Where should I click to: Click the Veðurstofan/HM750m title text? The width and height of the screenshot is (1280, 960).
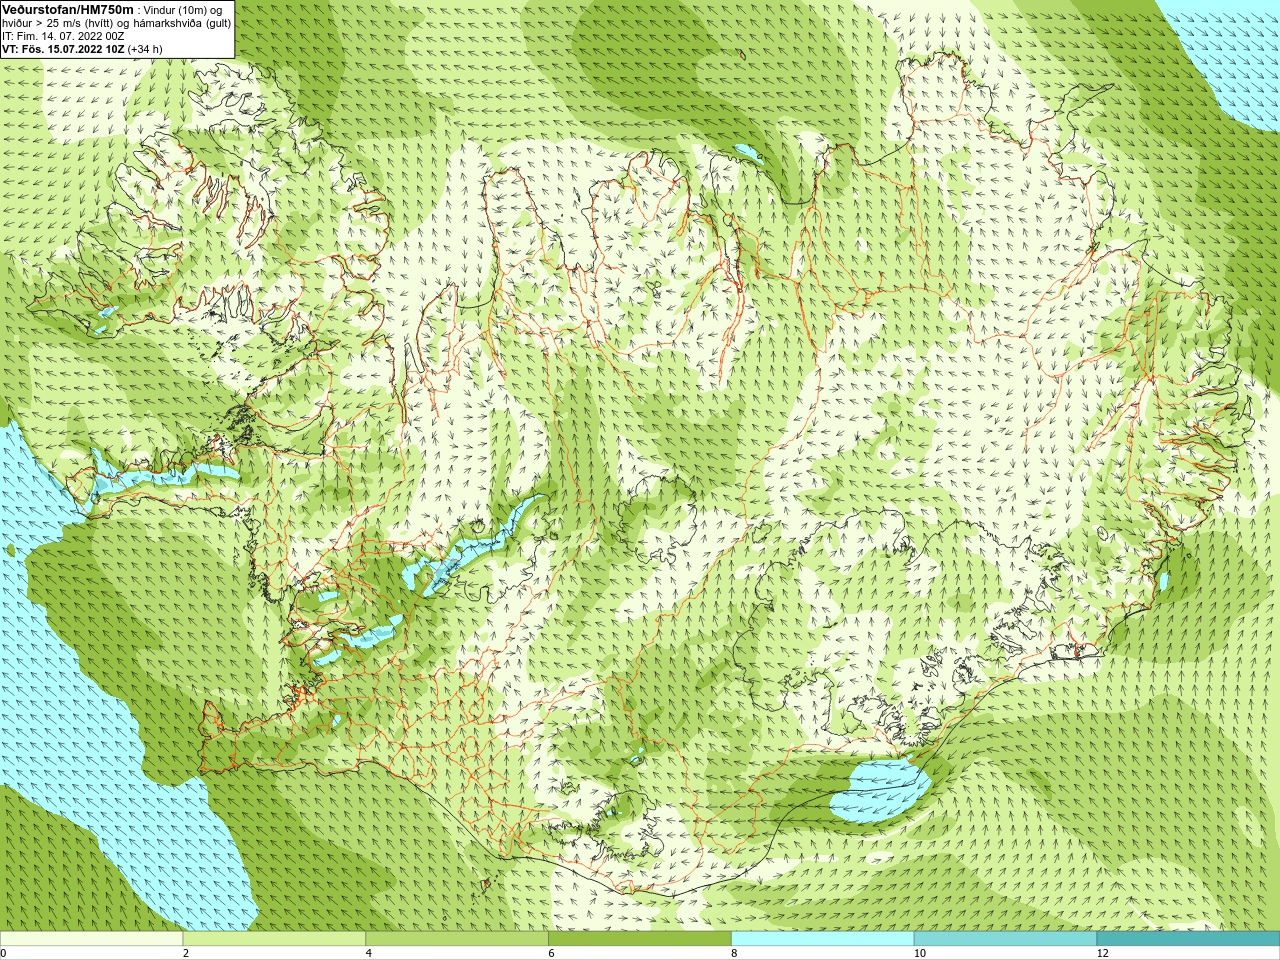tap(67, 9)
